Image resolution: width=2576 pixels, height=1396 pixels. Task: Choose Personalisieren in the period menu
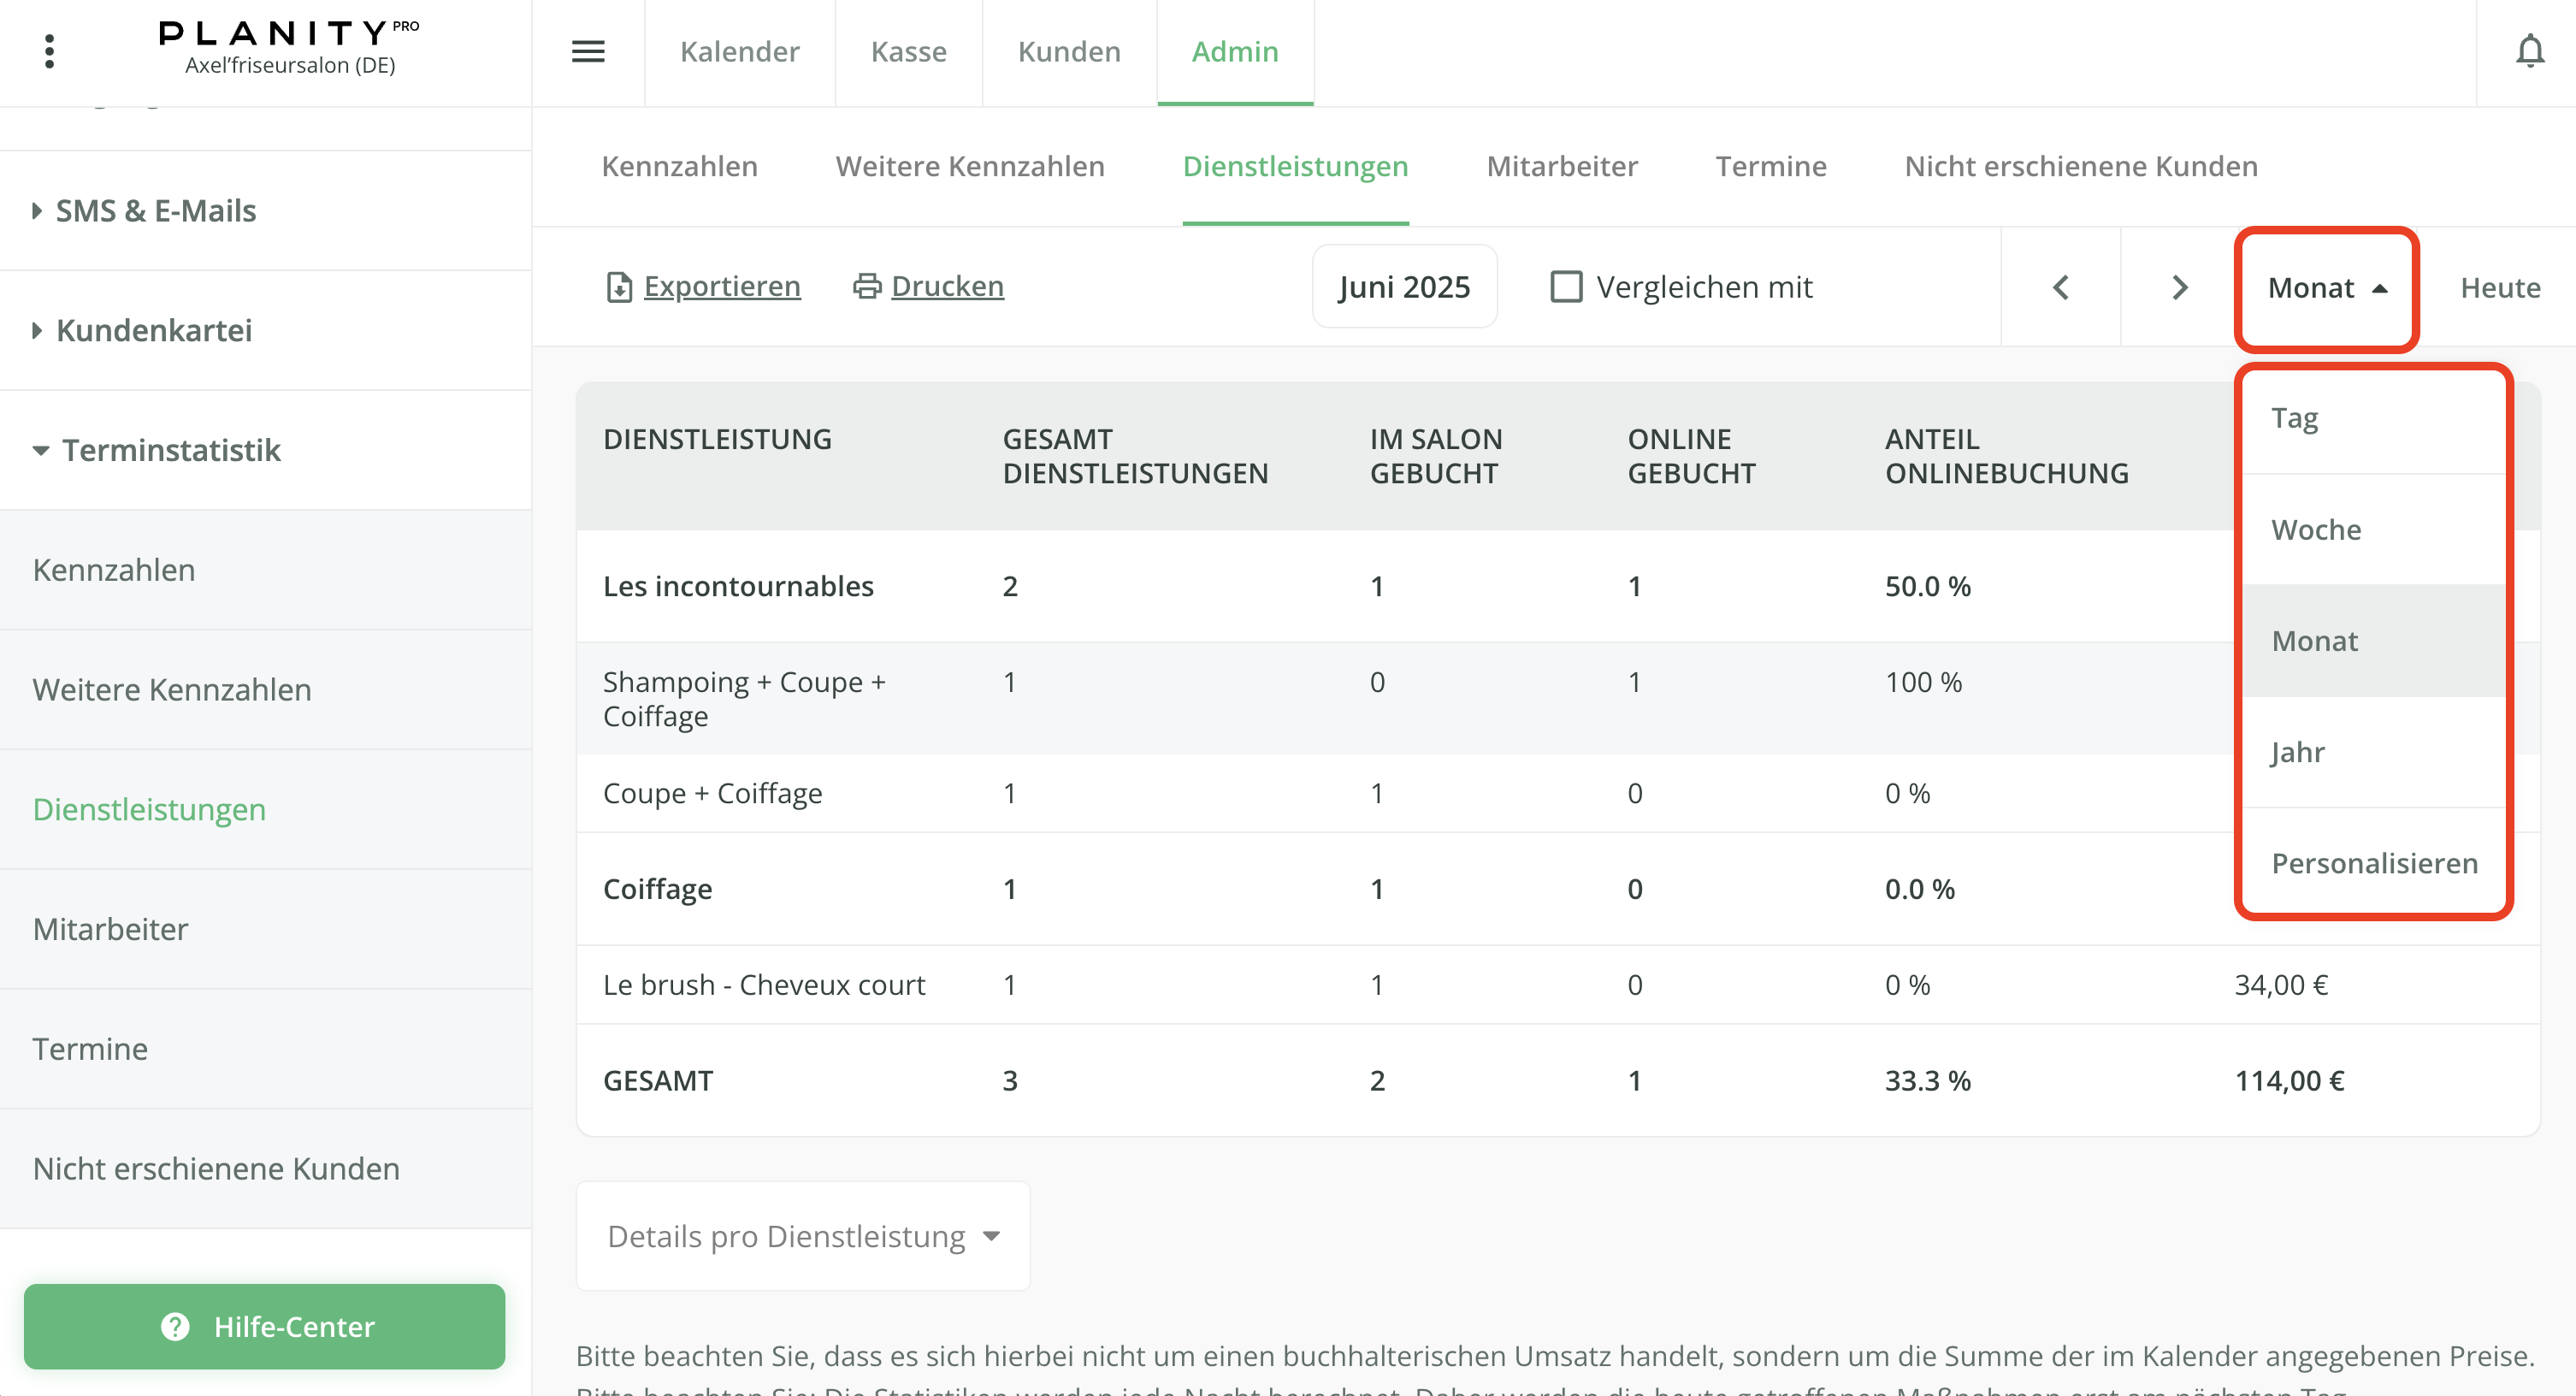click(2374, 863)
